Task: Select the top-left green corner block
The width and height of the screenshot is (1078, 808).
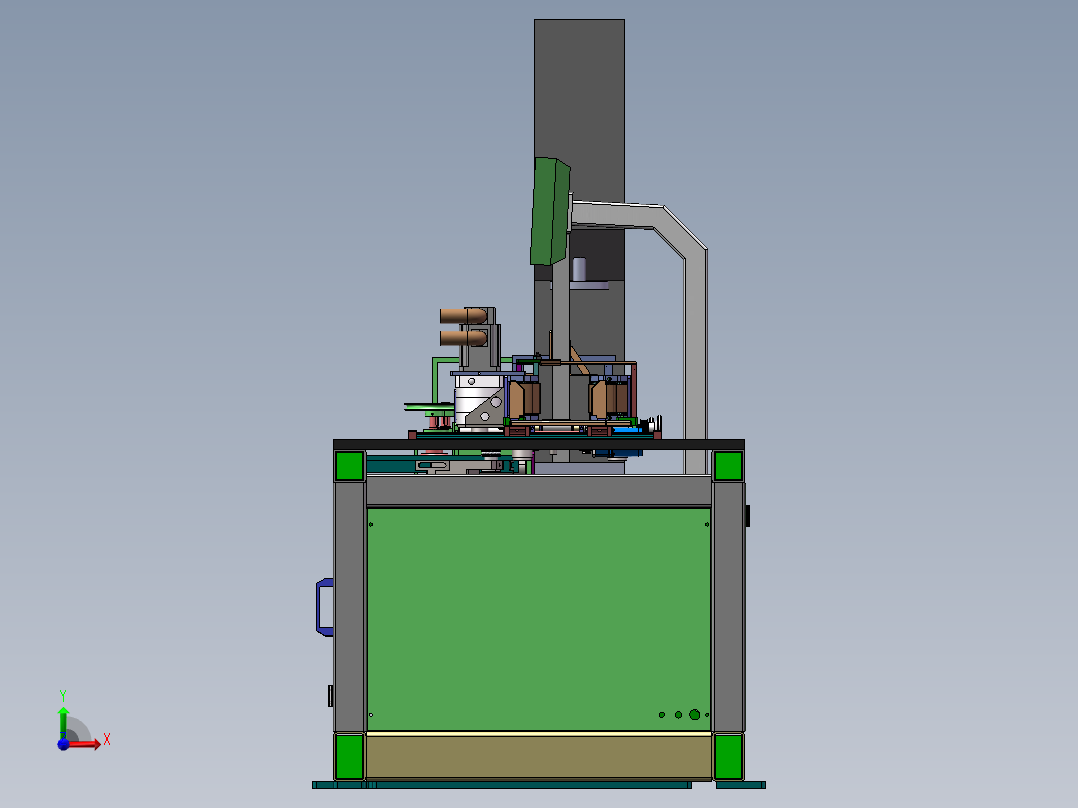Action: [349, 466]
